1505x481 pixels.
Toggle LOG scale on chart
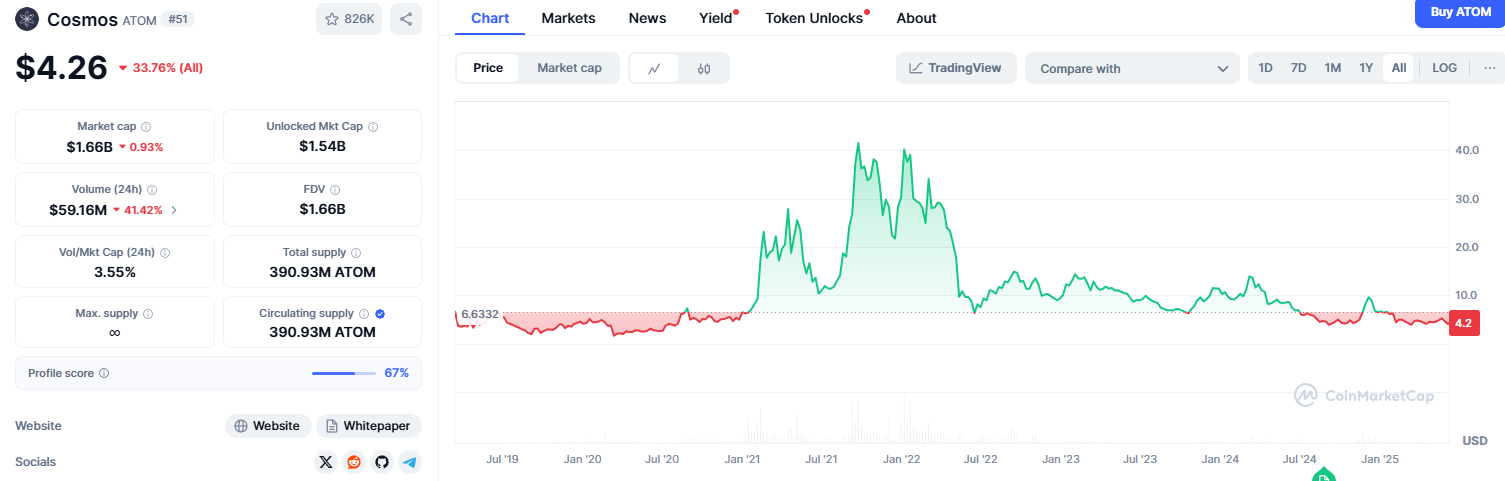(1444, 68)
